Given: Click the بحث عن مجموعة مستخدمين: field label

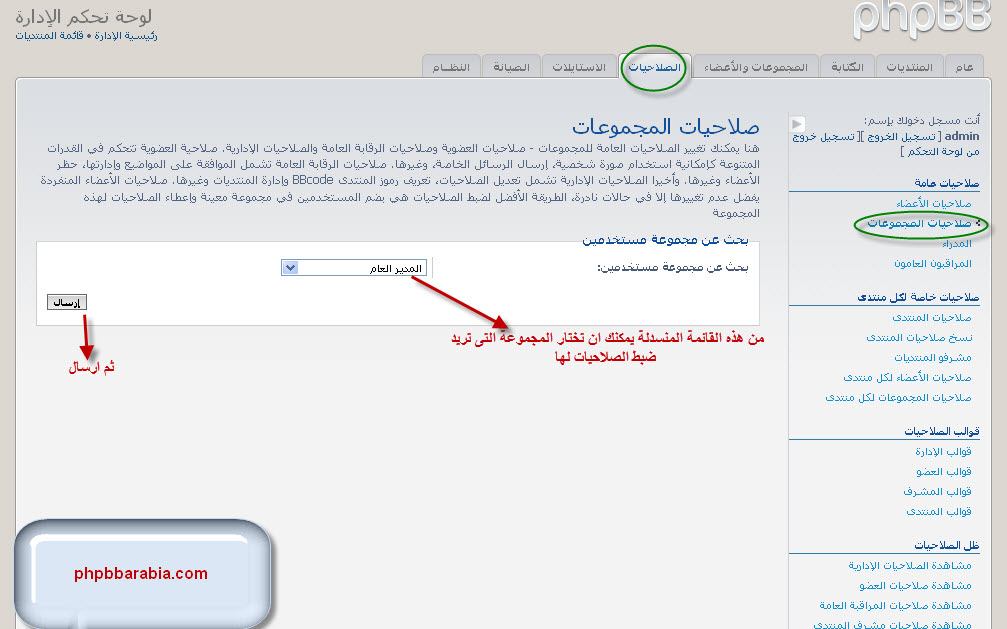Looking at the screenshot, I should pyautogui.click(x=673, y=267).
